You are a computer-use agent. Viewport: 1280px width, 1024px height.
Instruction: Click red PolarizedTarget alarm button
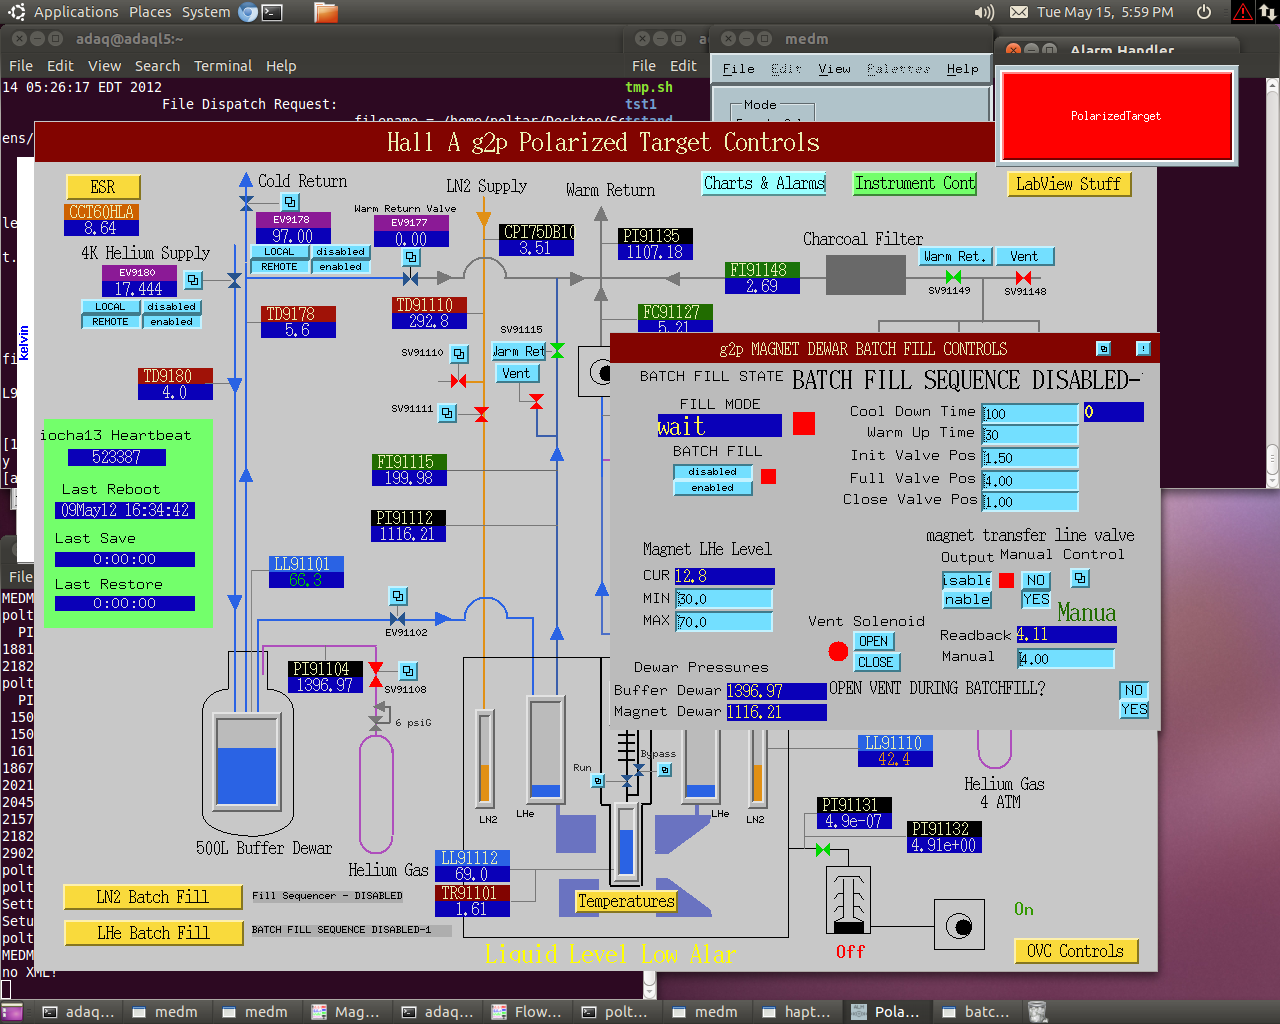[x=1116, y=116]
